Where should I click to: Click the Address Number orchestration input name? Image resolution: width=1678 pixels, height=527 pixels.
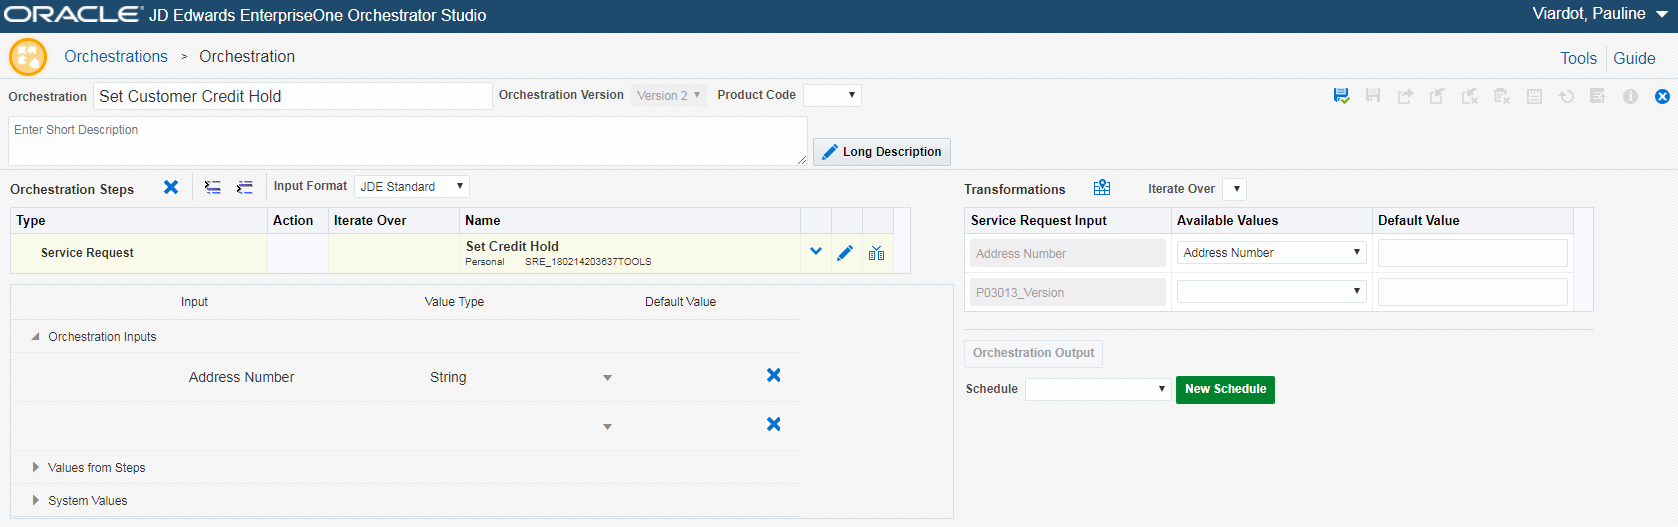[x=241, y=377]
